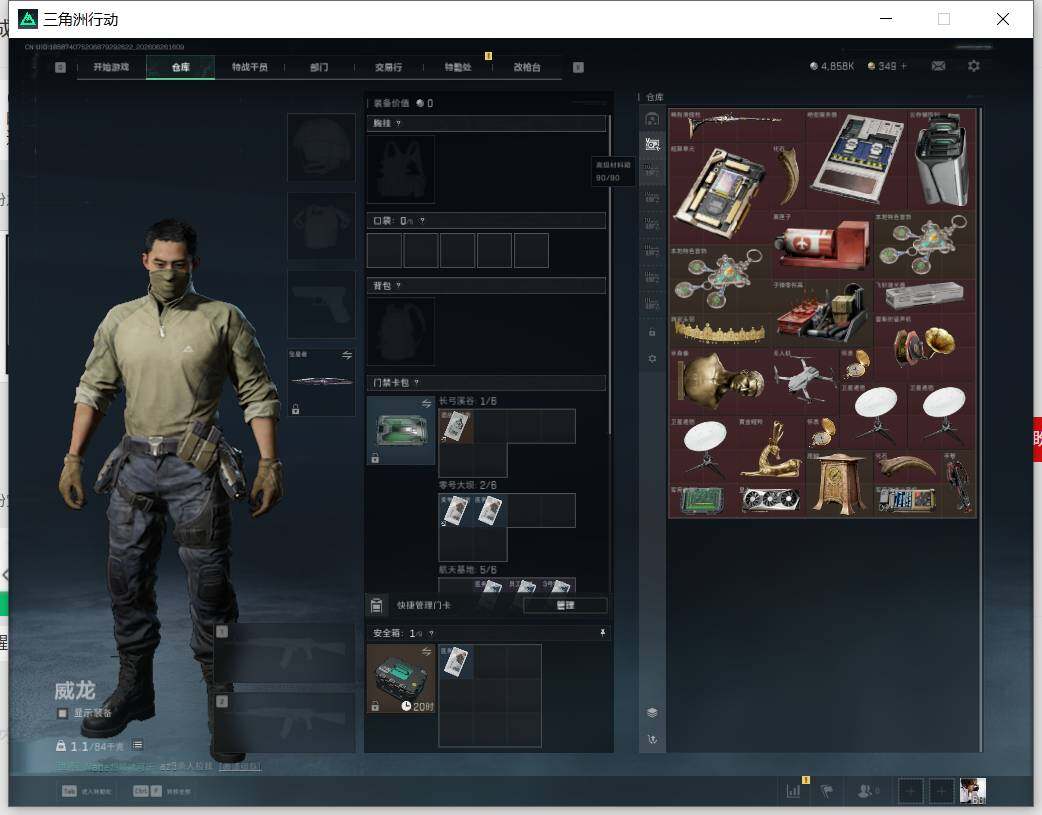Click the left arrow beside 开始游戏
The image size is (1042, 815).
[x=60, y=67]
